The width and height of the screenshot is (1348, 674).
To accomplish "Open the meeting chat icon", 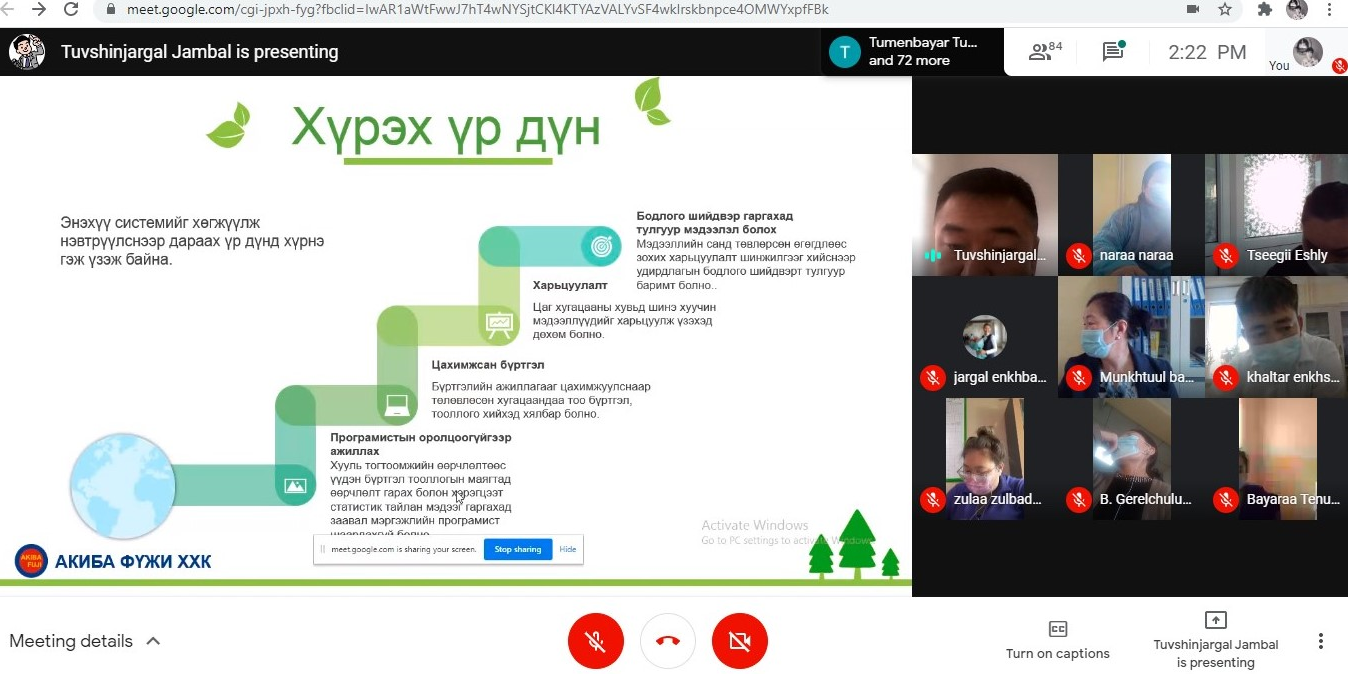I will coord(1113,52).
